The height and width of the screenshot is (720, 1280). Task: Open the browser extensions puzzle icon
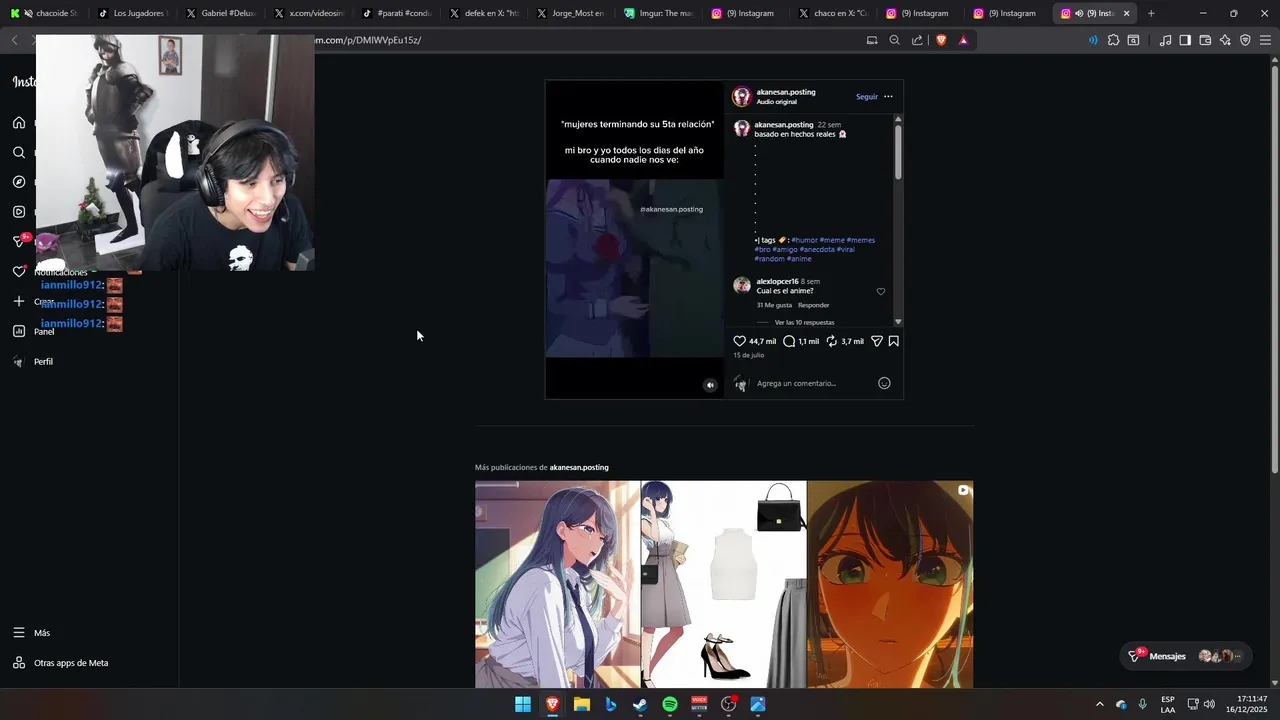point(1113,40)
